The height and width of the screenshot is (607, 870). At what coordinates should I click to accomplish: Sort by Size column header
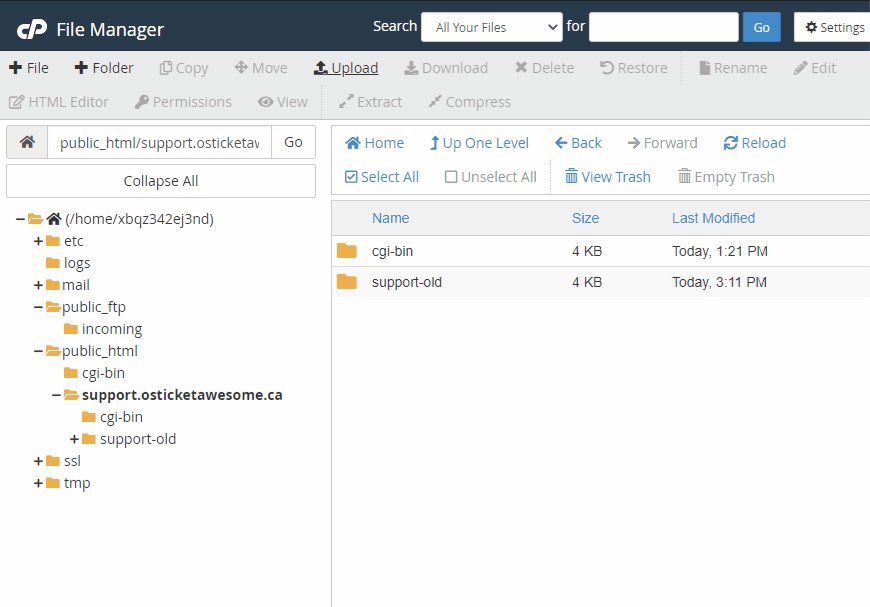pyautogui.click(x=585, y=218)
